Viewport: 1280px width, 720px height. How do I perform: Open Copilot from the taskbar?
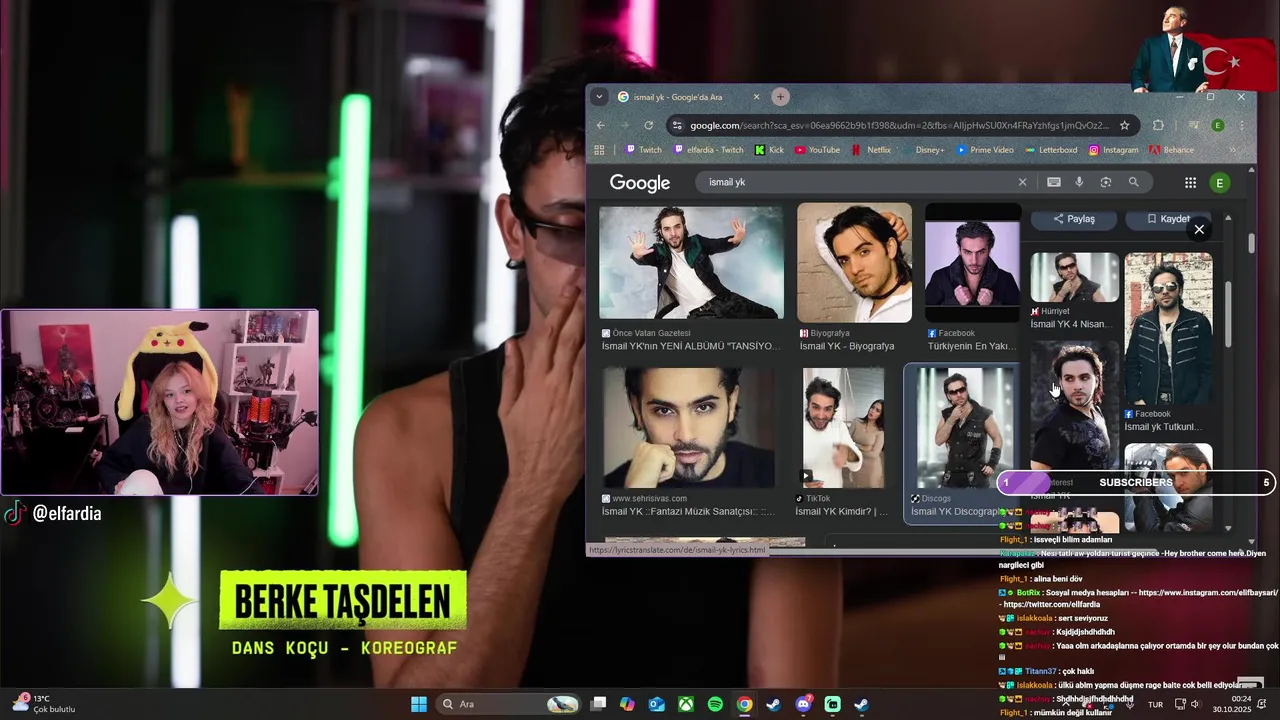tap(627, 704)
